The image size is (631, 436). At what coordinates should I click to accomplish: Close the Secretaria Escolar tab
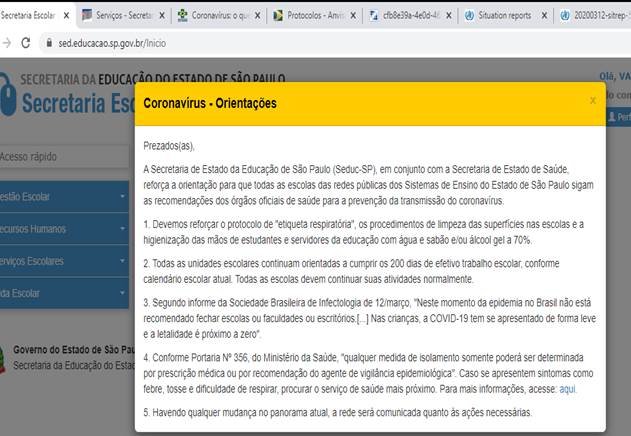(x=67, y=15)
